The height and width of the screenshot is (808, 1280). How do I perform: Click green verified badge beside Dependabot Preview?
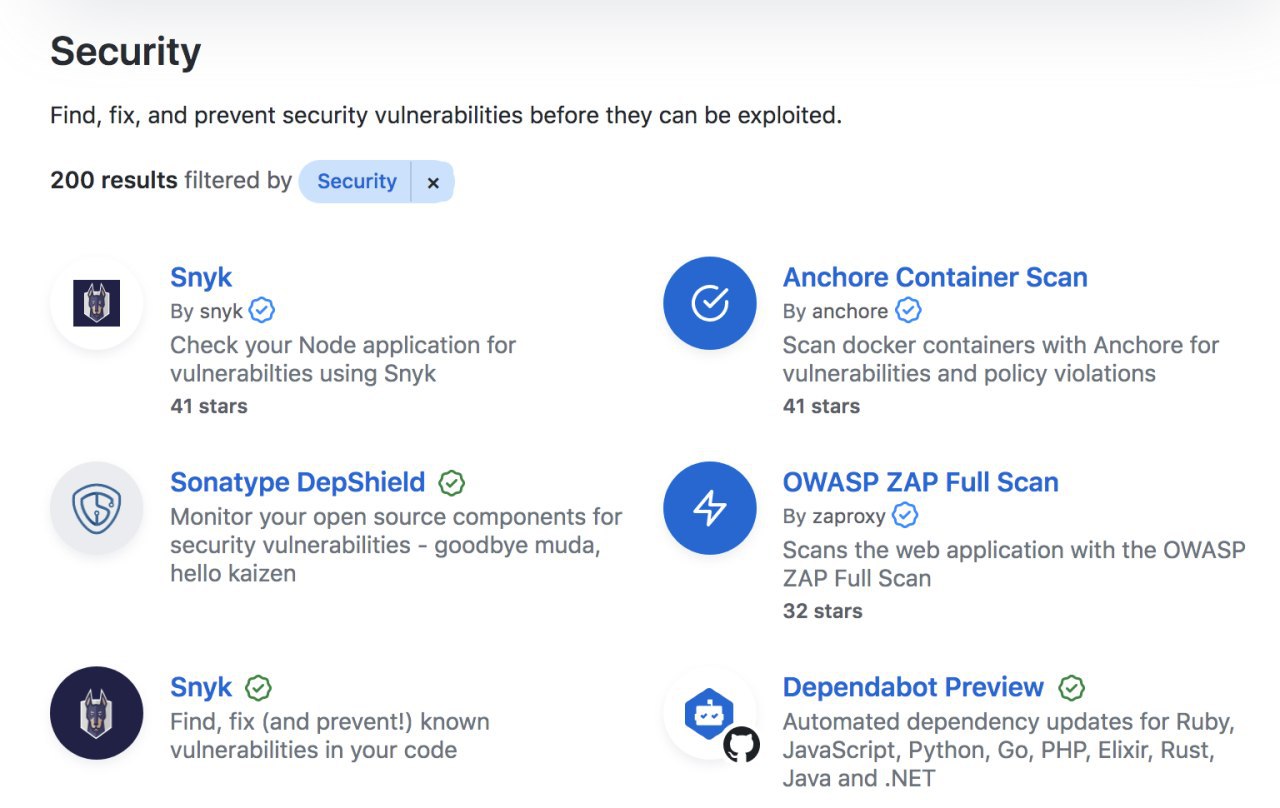[x=1072, y=688]
